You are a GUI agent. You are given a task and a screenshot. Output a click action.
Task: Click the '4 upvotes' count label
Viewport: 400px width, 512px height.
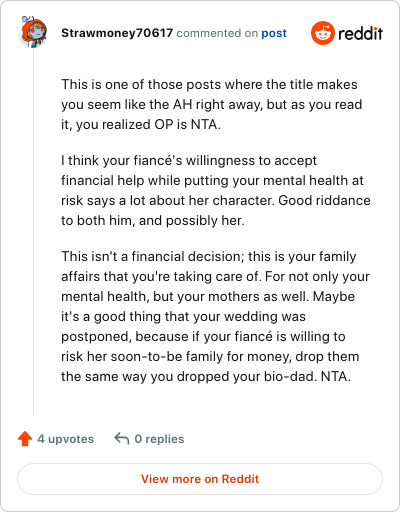(66, 439)
